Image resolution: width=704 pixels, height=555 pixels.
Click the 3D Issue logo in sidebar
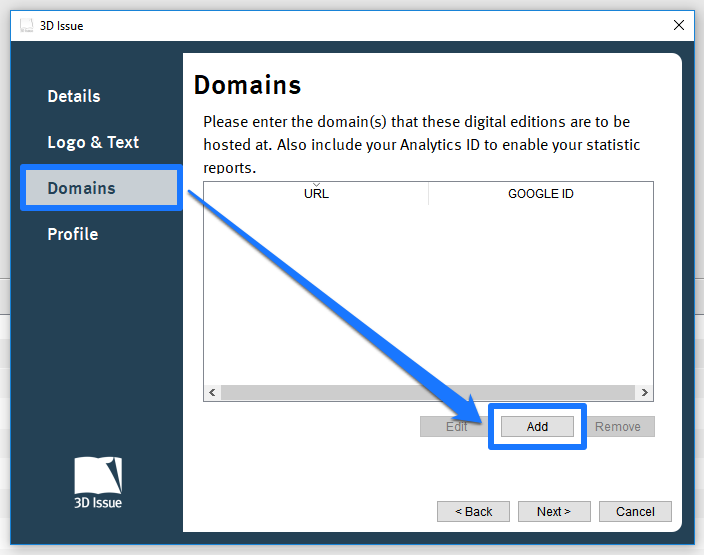pos(98,483)
